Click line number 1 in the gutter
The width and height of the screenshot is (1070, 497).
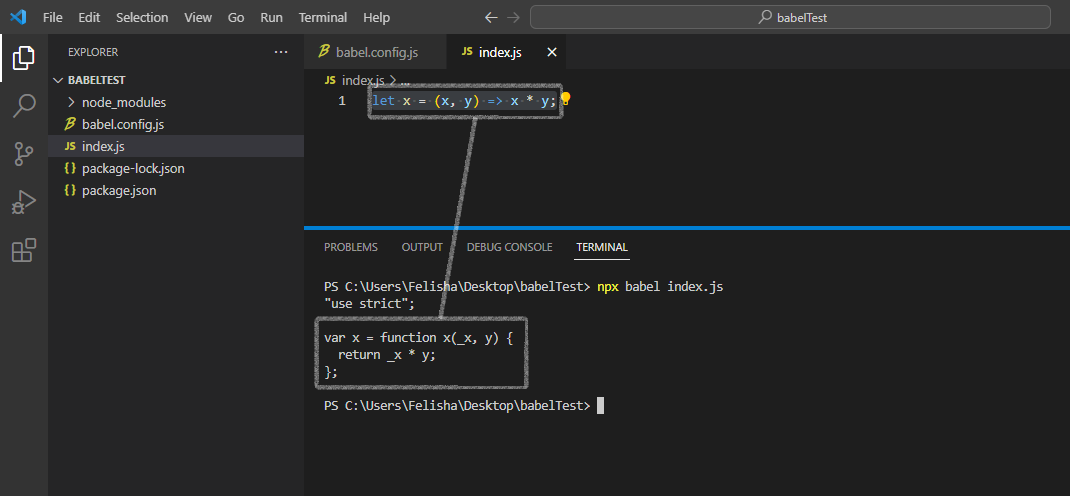click(x=342, y=101)
